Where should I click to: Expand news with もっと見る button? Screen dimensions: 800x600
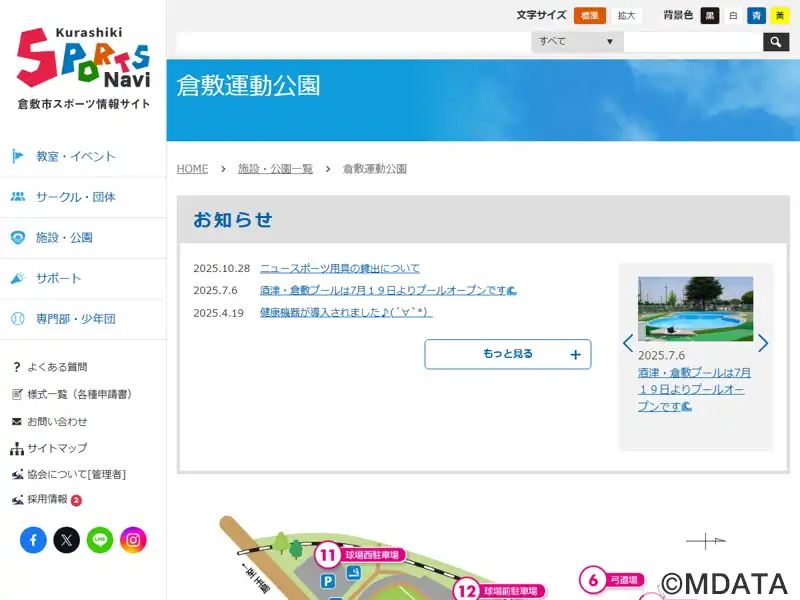click(x=507, y=354)
